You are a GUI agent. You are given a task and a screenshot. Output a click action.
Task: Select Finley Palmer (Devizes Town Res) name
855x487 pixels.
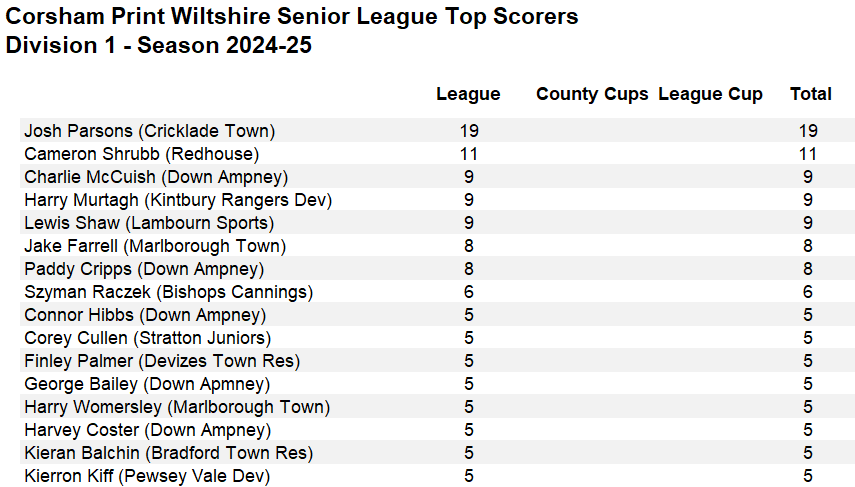click(x=162, y=361)
